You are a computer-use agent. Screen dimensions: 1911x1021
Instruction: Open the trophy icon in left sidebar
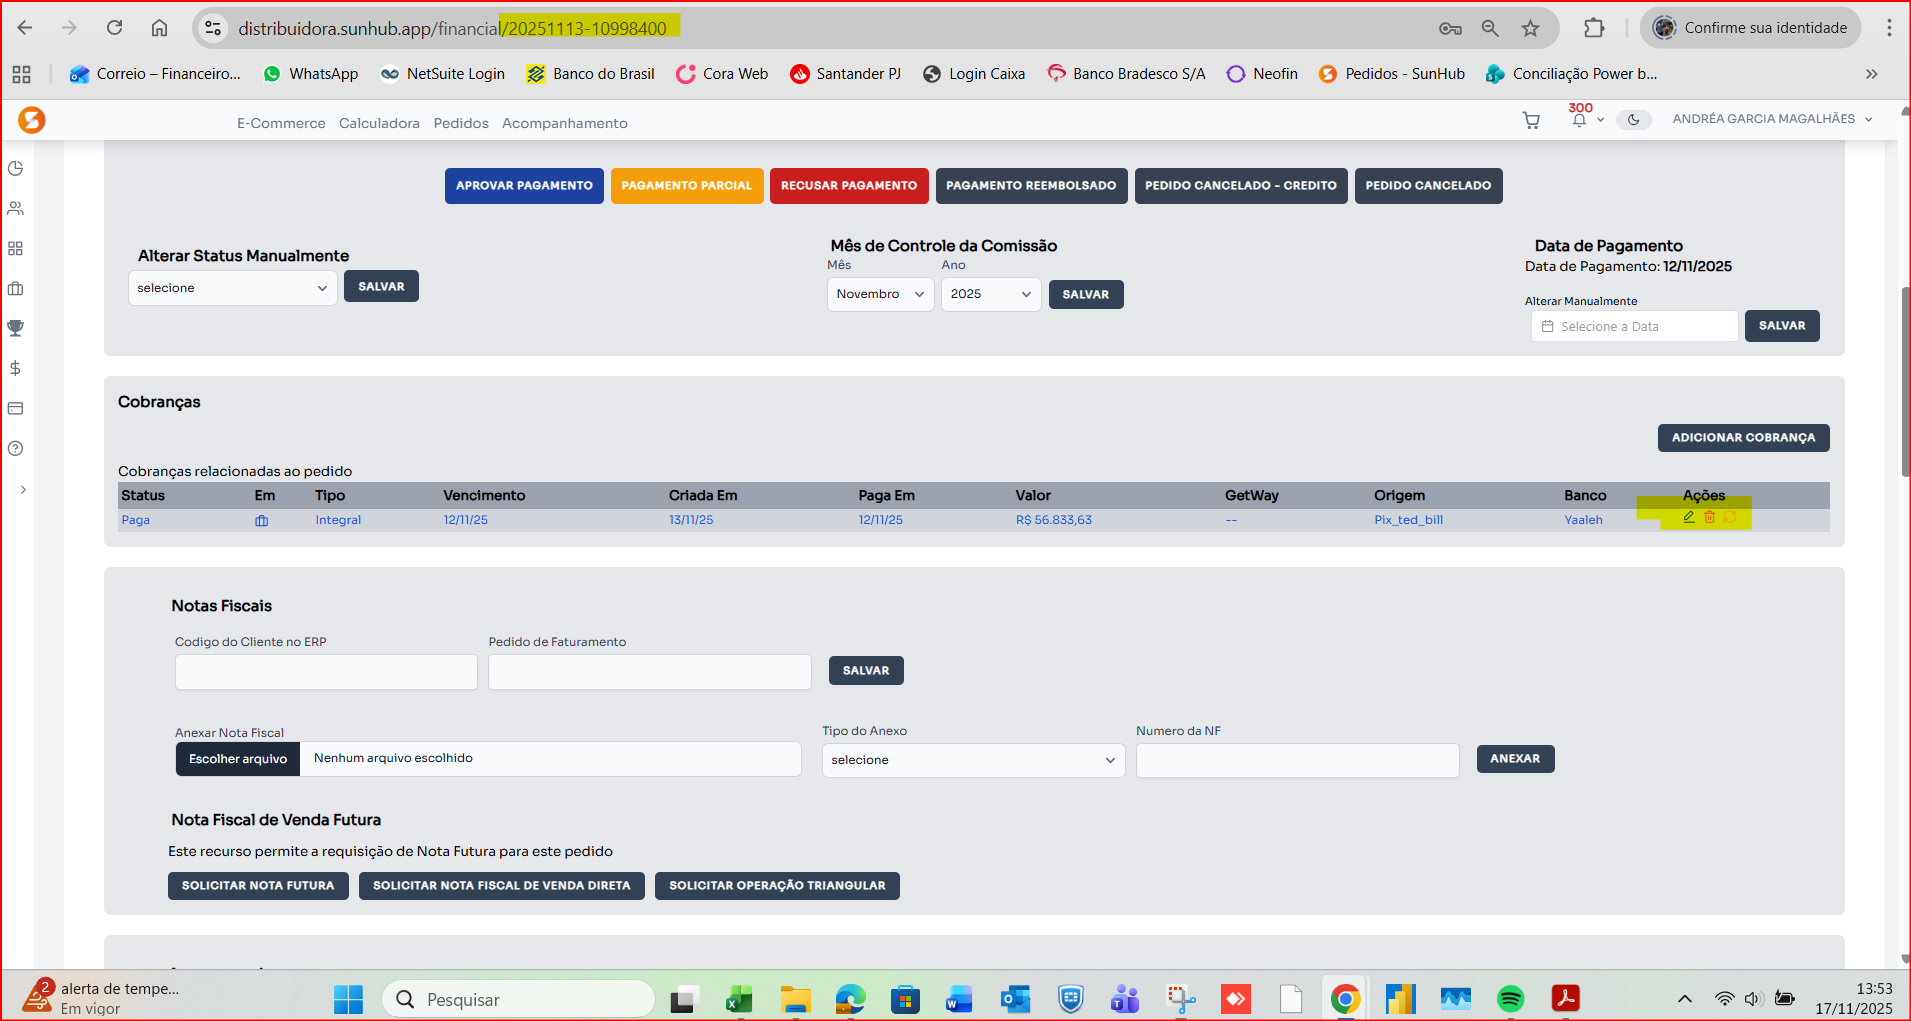coord(16,328)
